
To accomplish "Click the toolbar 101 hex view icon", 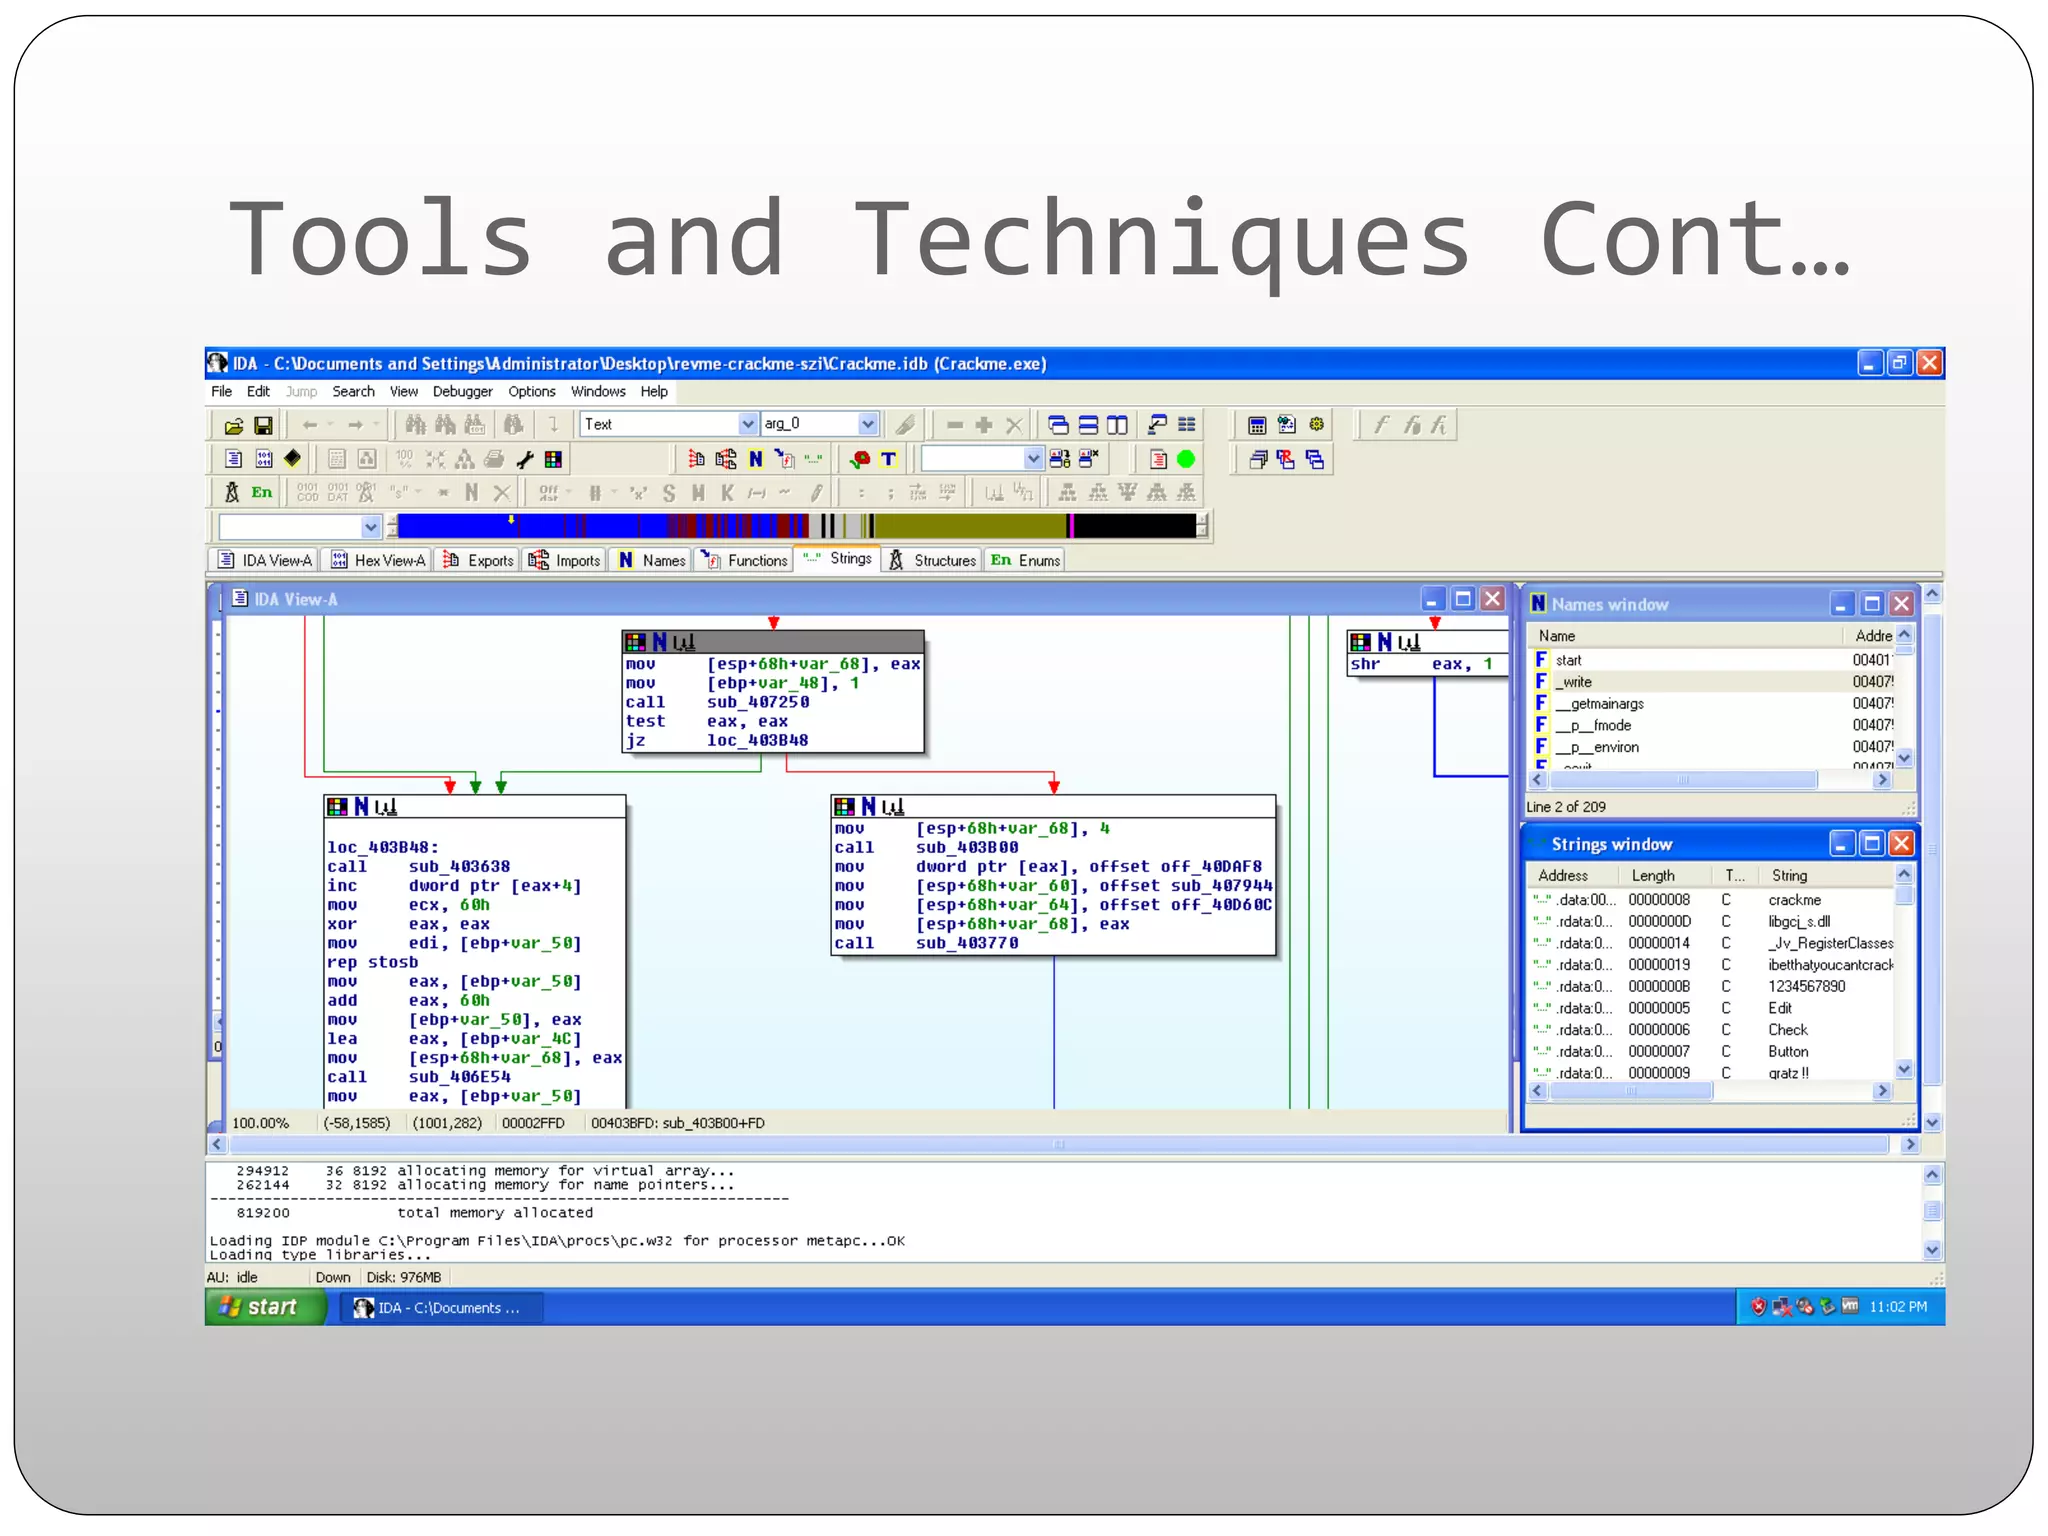I will [x=263, y=459].
